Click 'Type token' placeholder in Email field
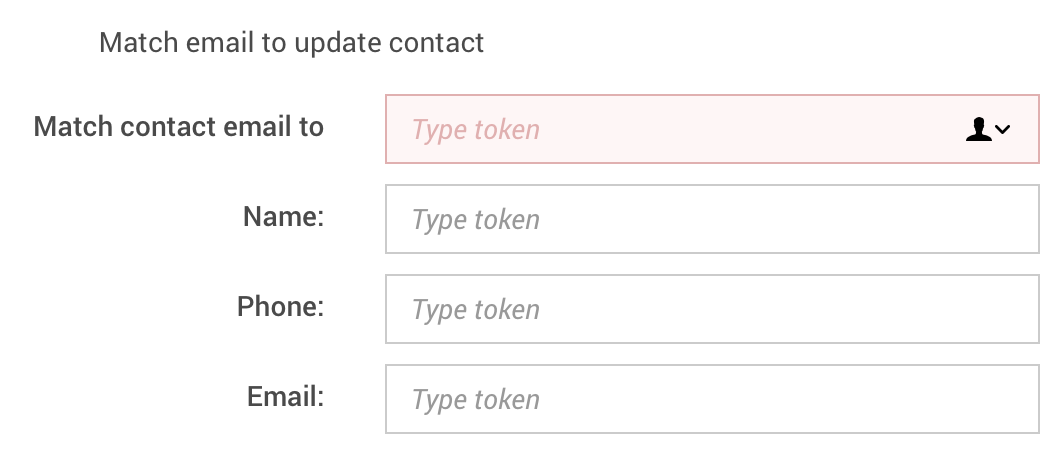The image size is (1060, 458). pos(476,400)
